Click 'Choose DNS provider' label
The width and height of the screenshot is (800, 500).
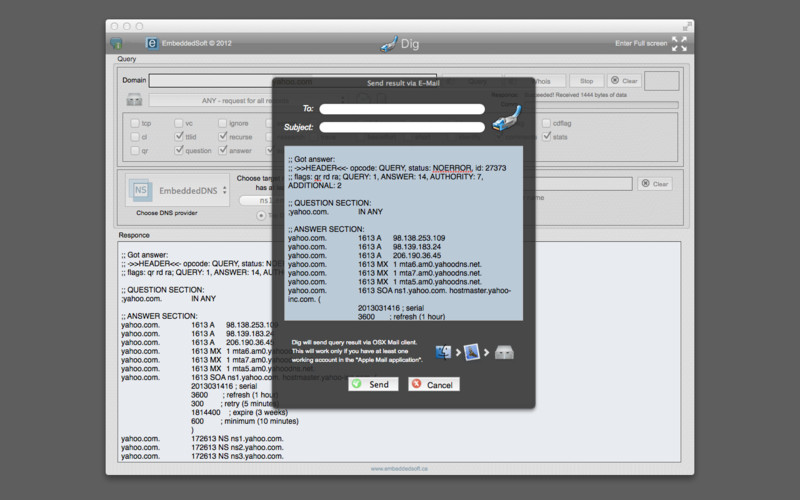tap(166, 213)
